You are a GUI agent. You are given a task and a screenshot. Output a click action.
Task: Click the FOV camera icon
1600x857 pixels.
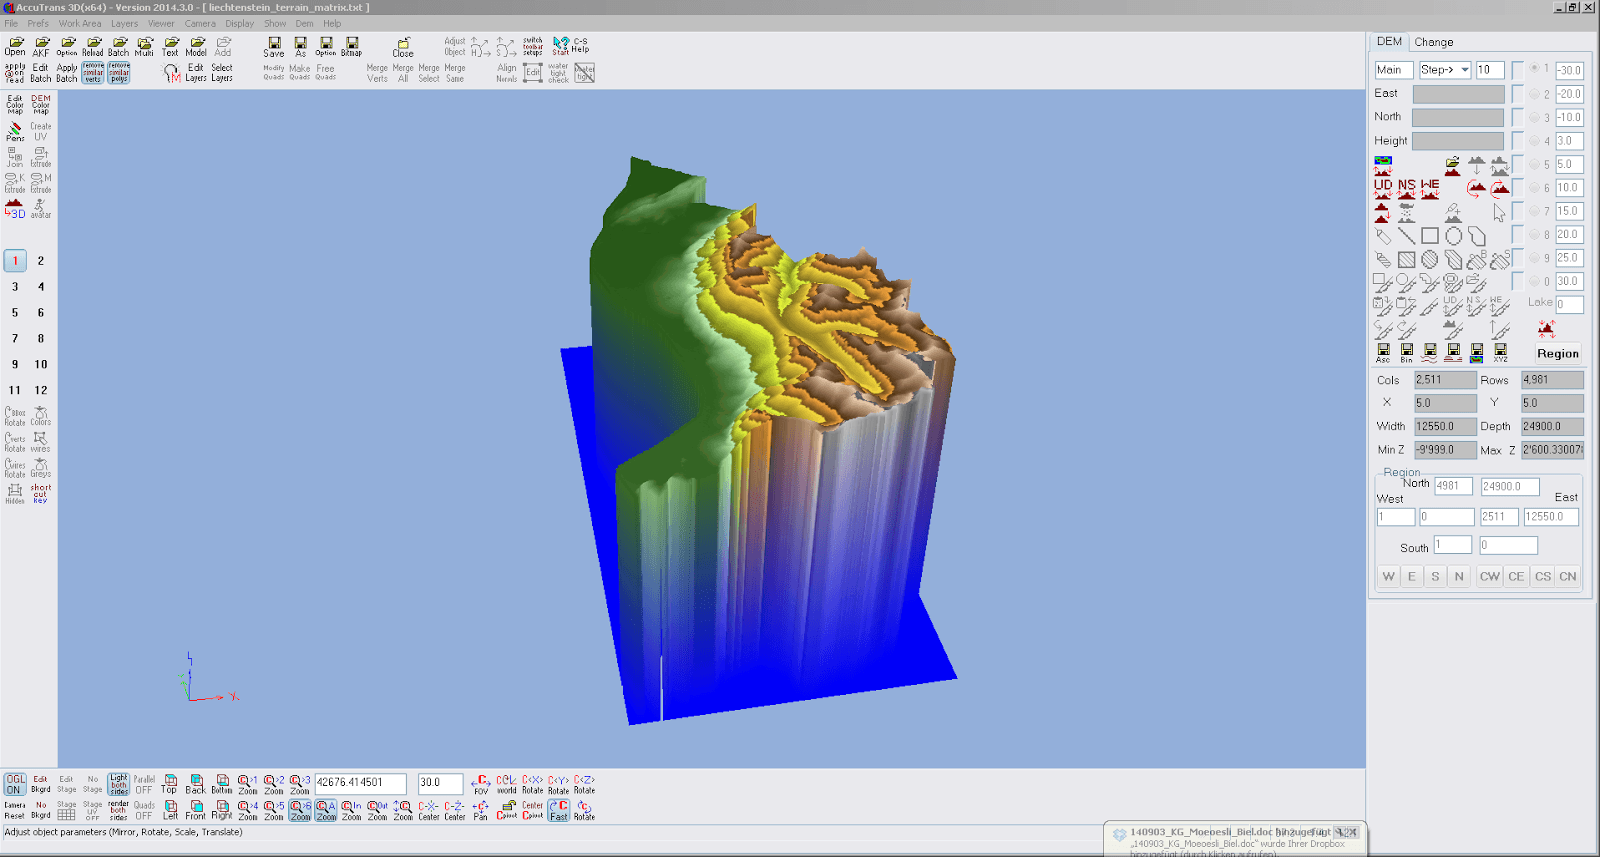(481, 783)
